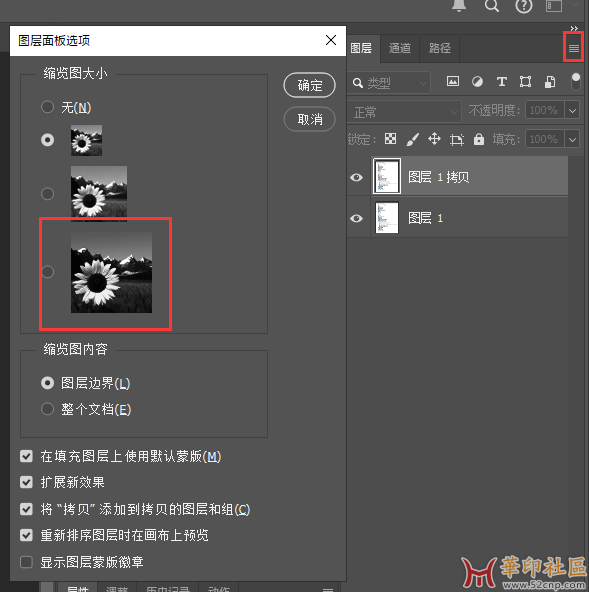Select the small thumbnail size radio
Image resolution: width=589 pixels, height=592 pixels.
click(47, 140)
